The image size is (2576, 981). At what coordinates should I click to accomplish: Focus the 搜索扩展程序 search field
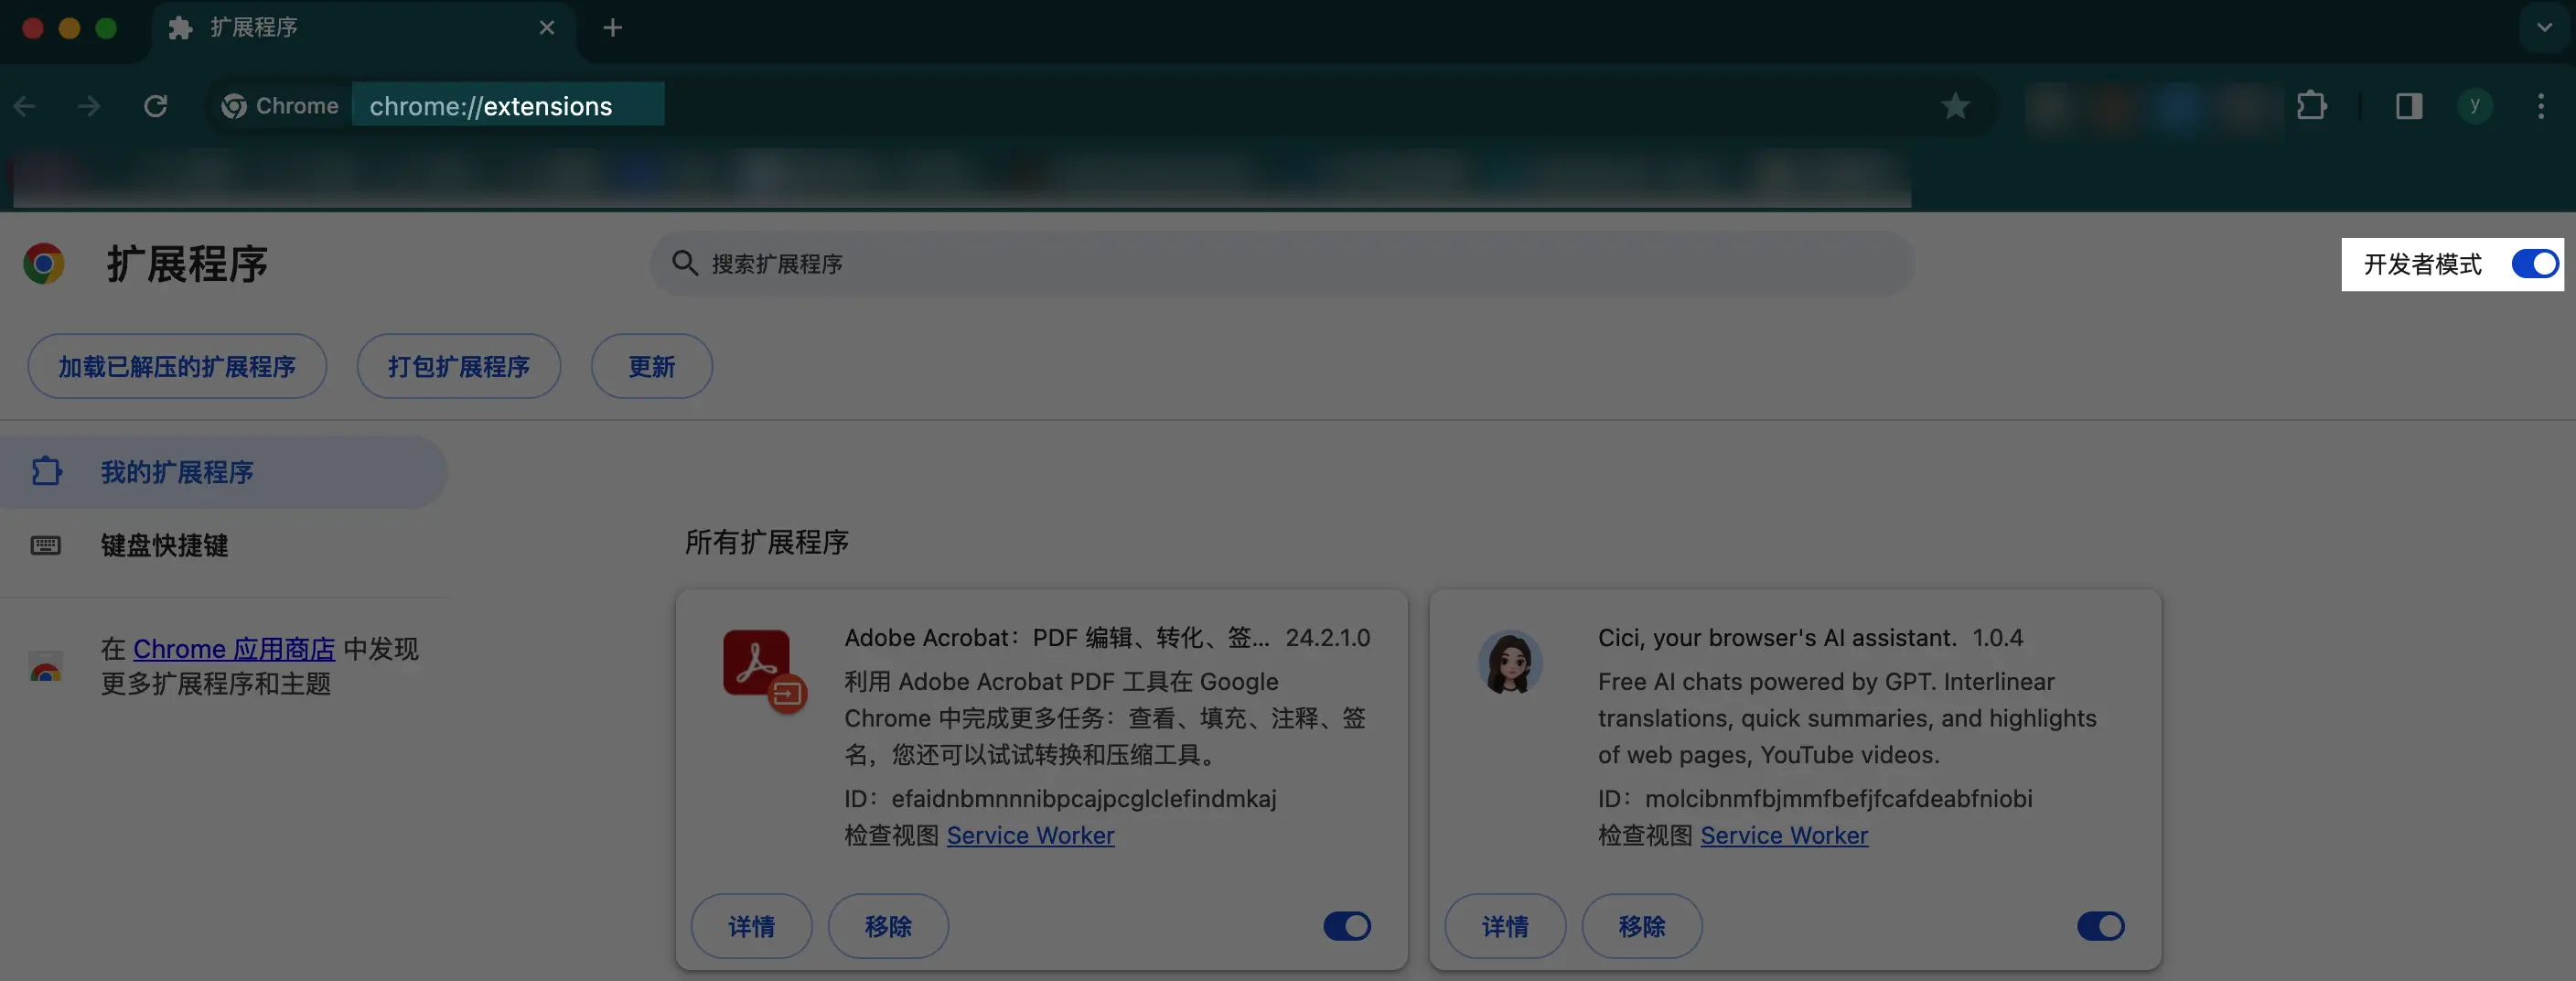pyautogui.click(x=1282, y=264)
